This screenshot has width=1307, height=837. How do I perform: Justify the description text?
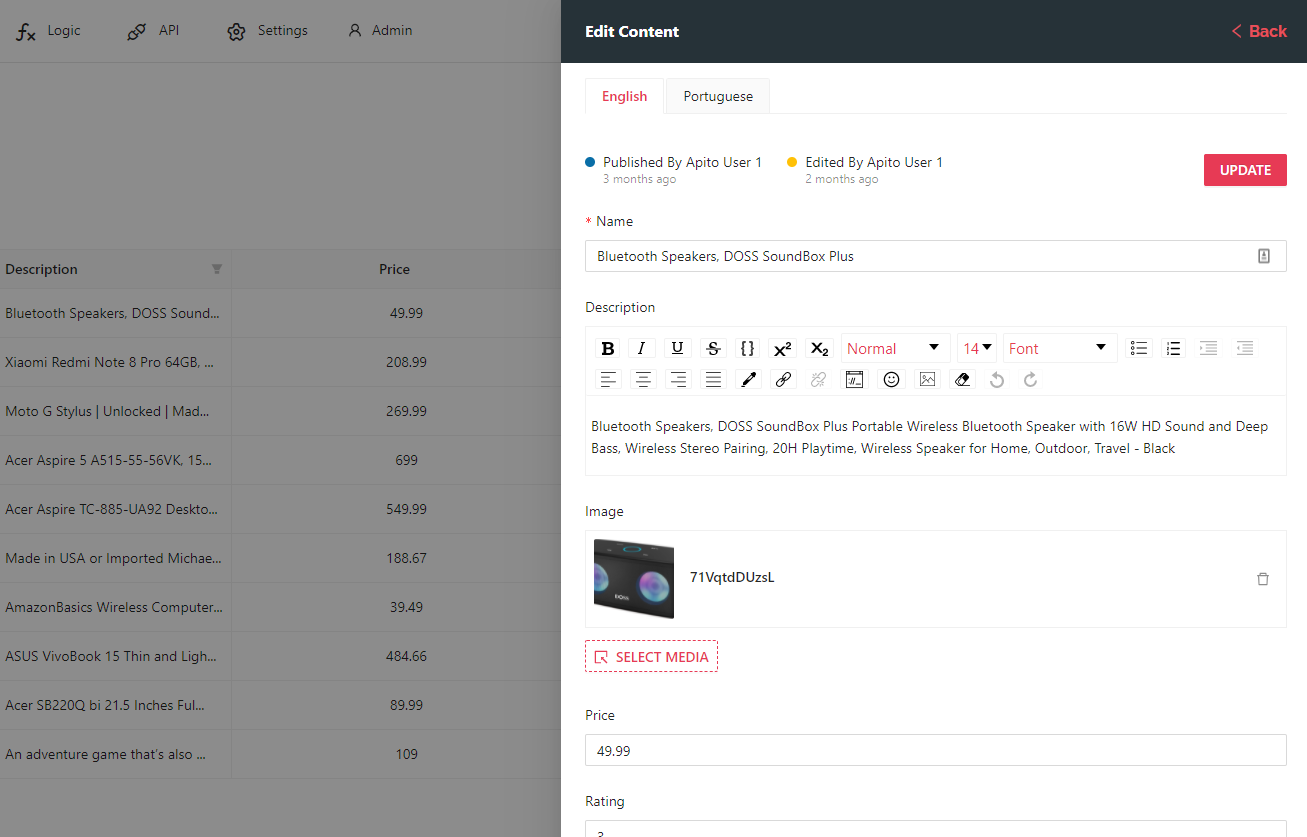(x=713, y=379)
